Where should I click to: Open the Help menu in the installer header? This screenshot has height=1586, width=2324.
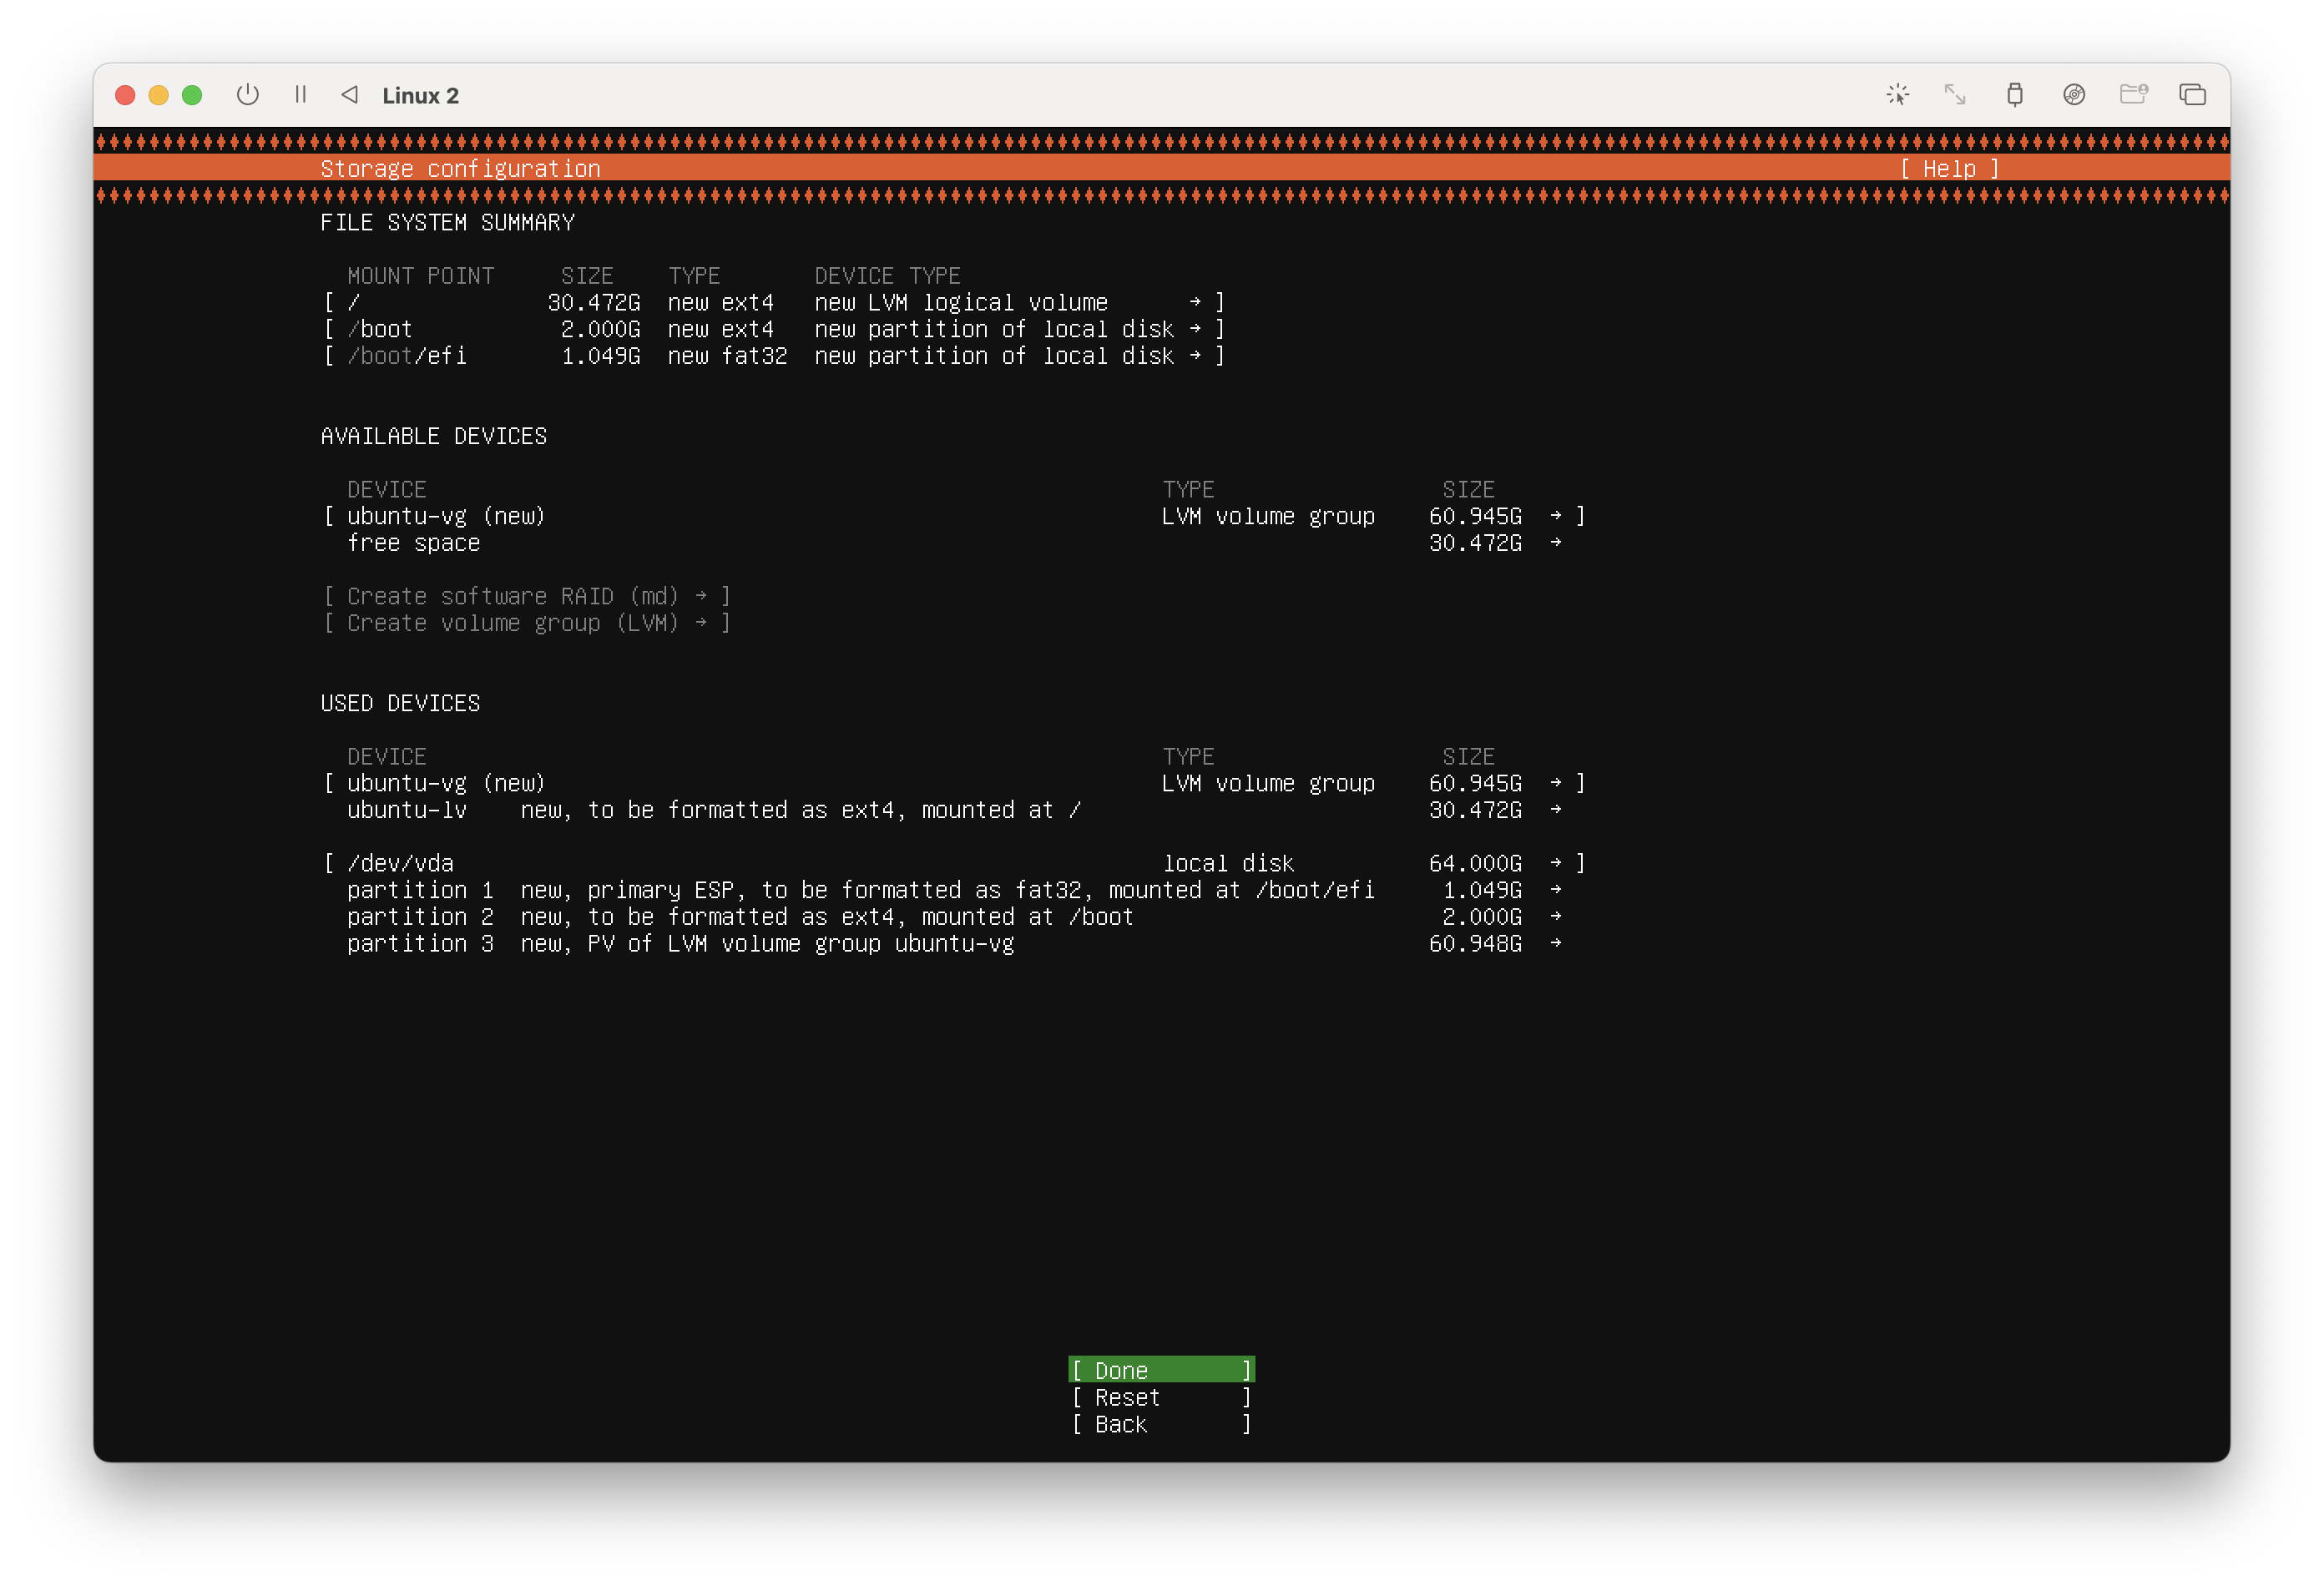point(1948,169)
